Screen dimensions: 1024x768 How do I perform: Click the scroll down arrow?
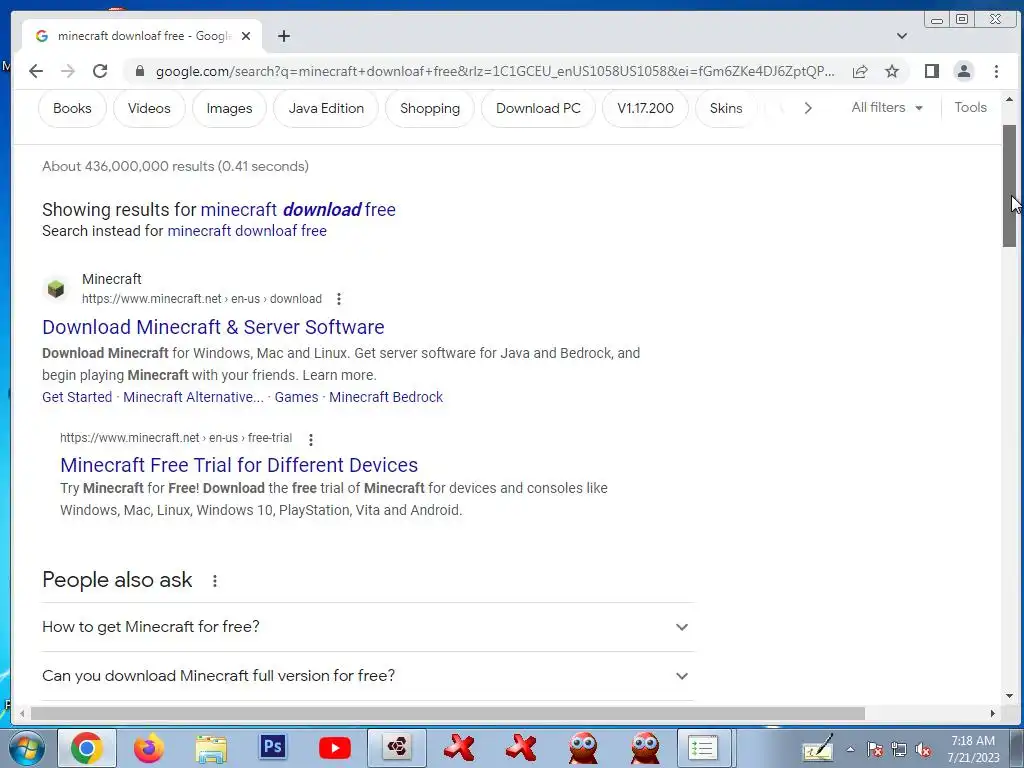[x=1010, y=696]
